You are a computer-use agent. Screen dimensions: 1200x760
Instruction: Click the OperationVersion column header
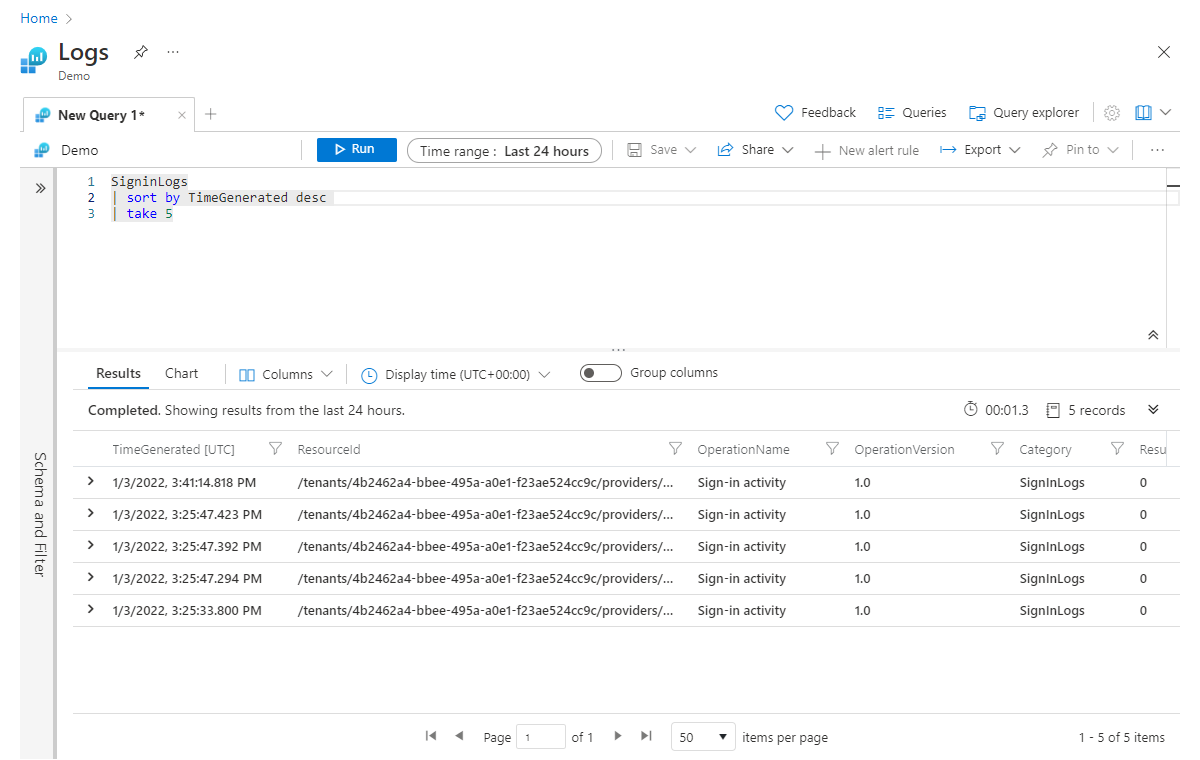pos(904,450)
